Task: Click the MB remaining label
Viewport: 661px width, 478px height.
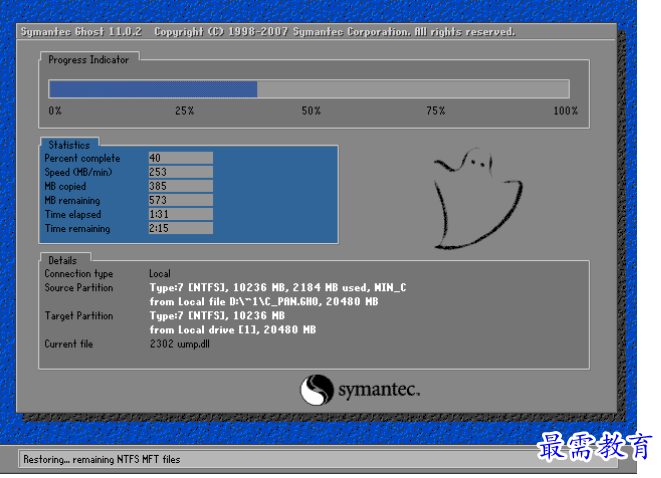Action: coord(73,201)
